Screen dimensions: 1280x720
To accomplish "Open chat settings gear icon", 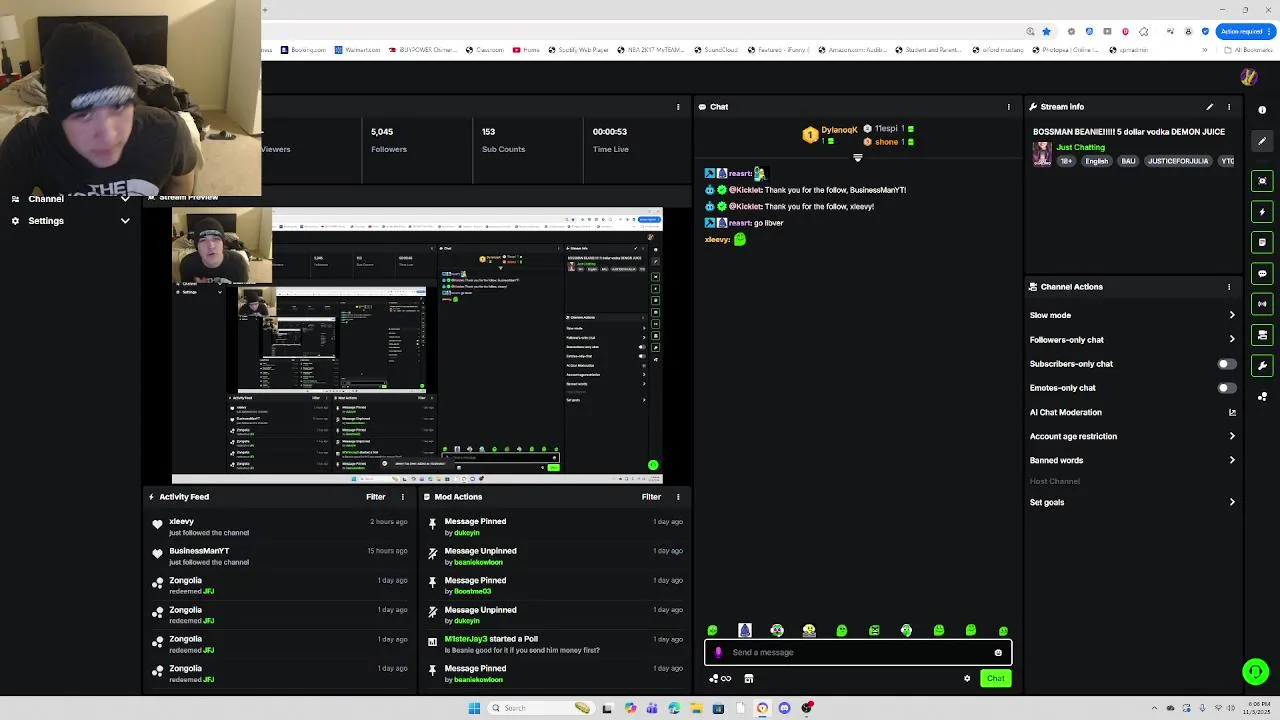I will [x=967, y=679].
